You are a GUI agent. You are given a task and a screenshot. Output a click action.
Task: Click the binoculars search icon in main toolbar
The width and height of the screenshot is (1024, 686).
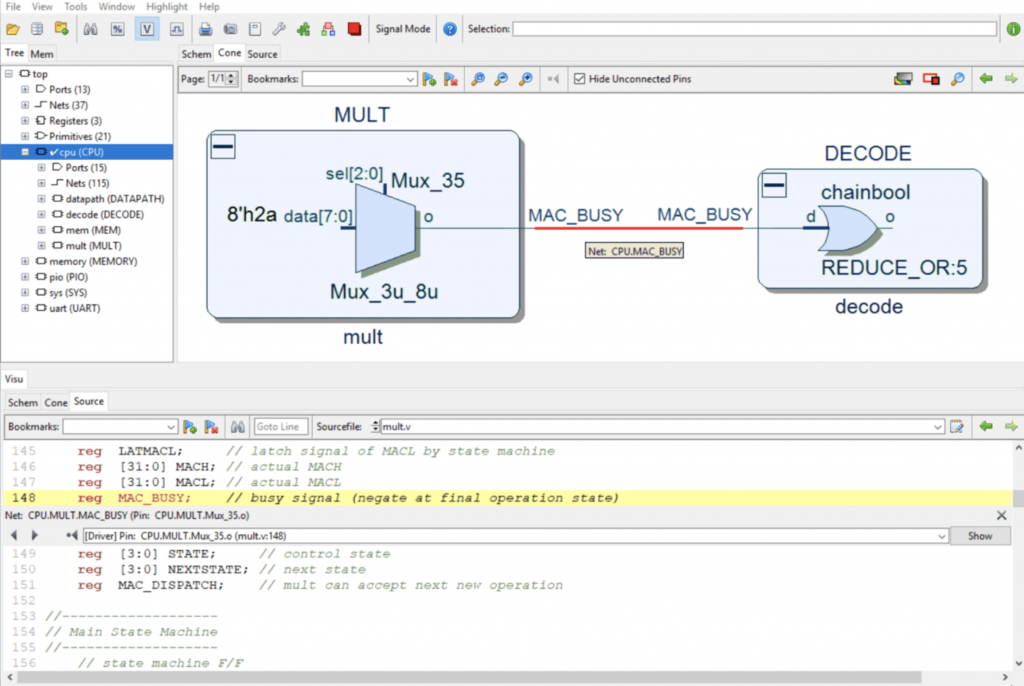90,29
